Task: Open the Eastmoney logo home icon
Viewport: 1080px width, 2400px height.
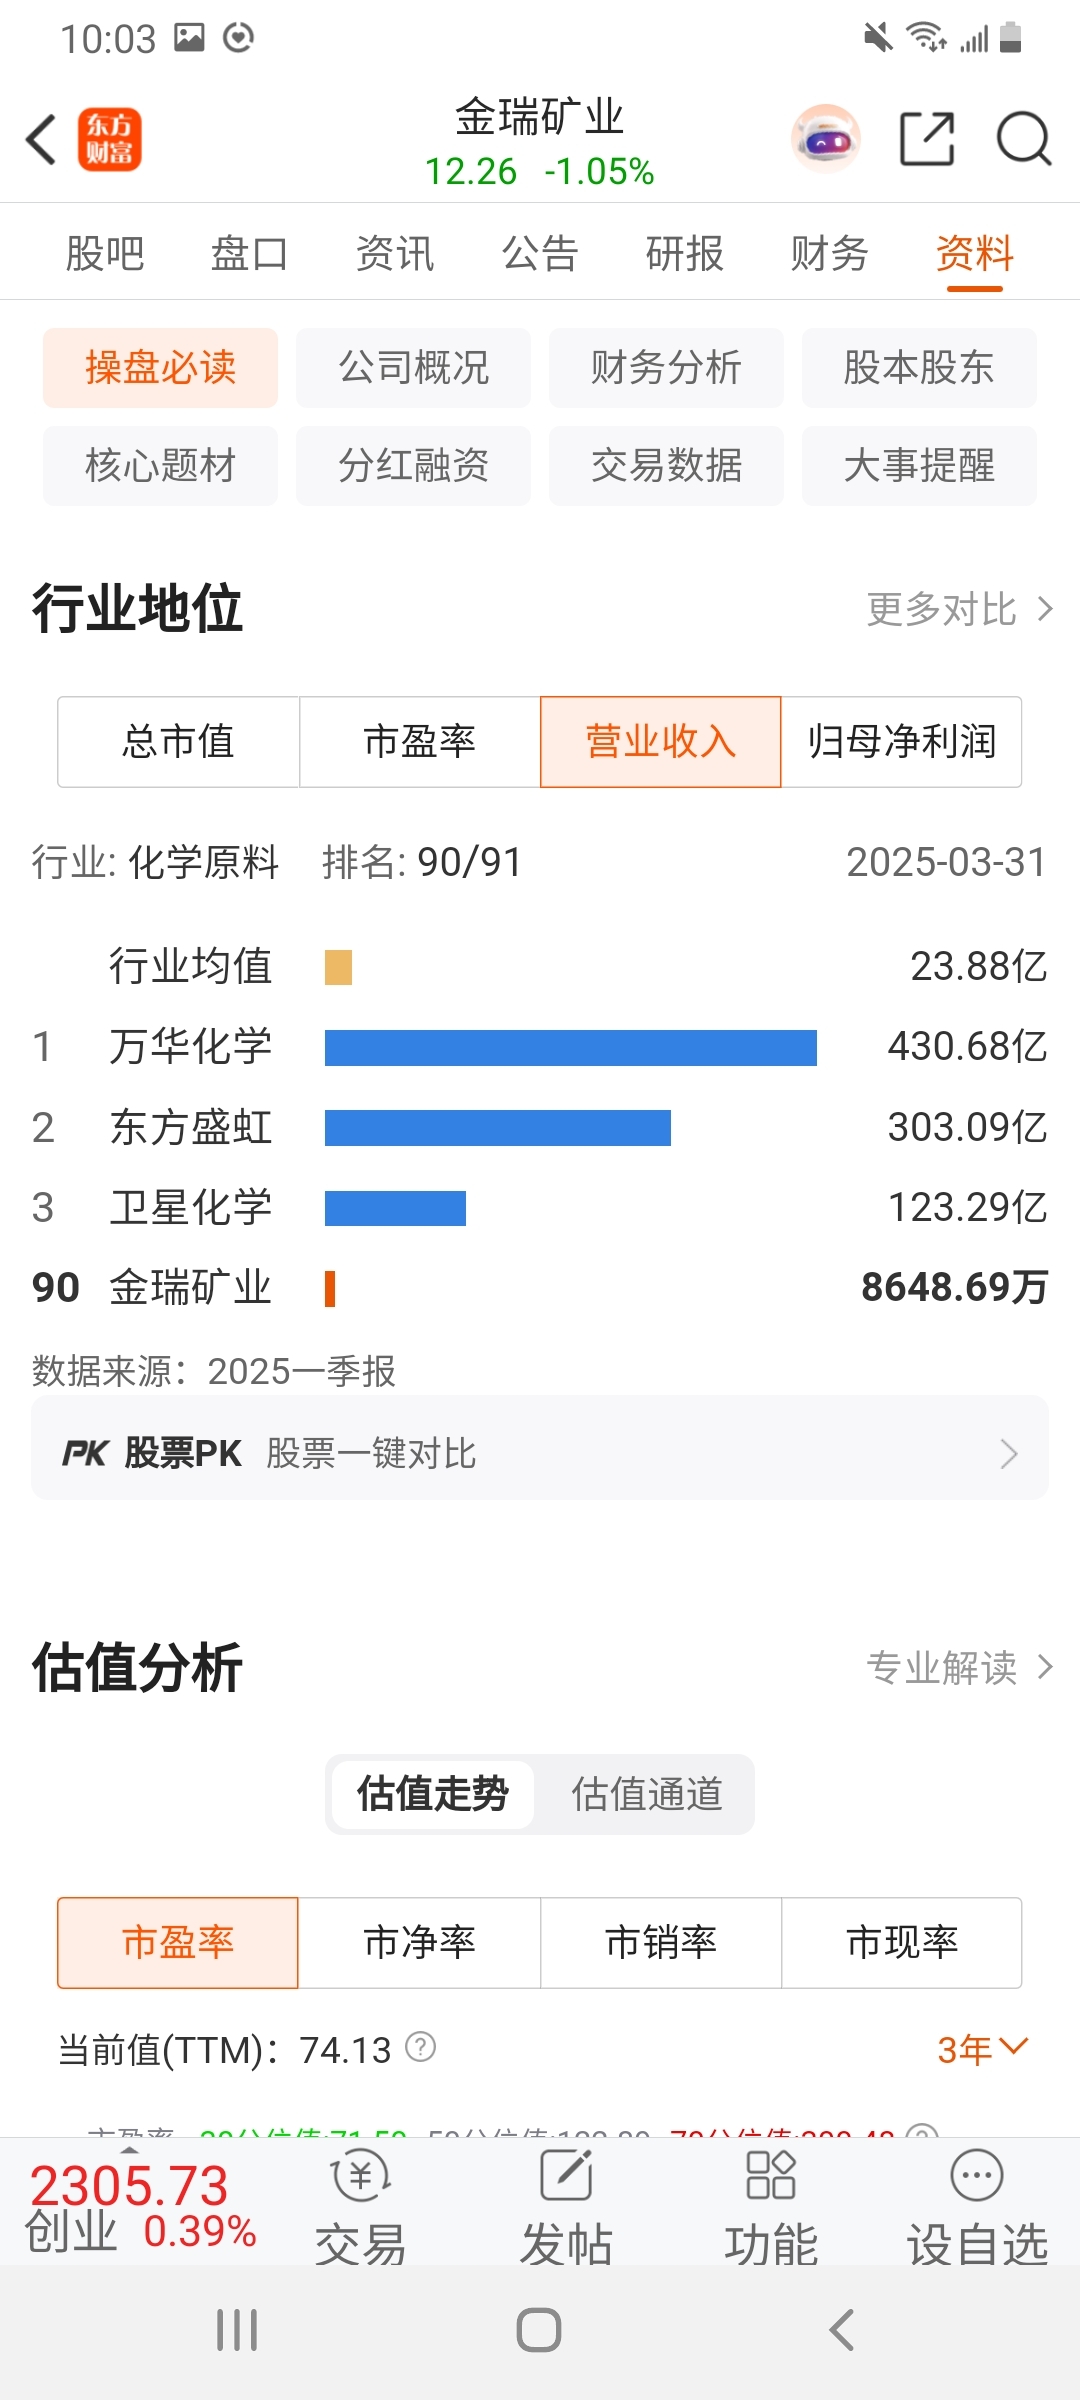Action: click(x=110, y=139)
